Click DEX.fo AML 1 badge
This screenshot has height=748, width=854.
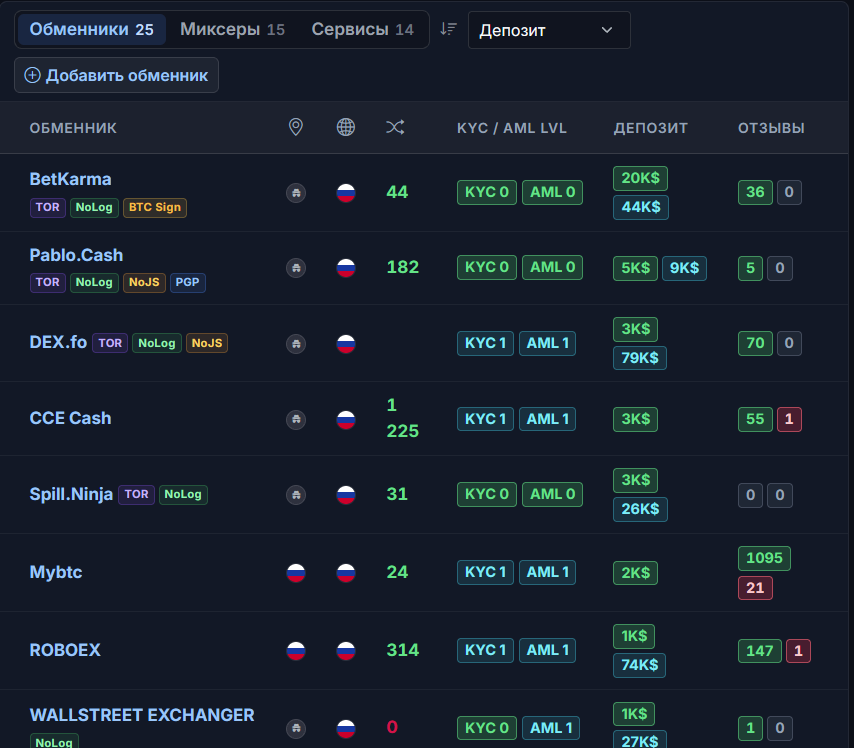(547, 343)
